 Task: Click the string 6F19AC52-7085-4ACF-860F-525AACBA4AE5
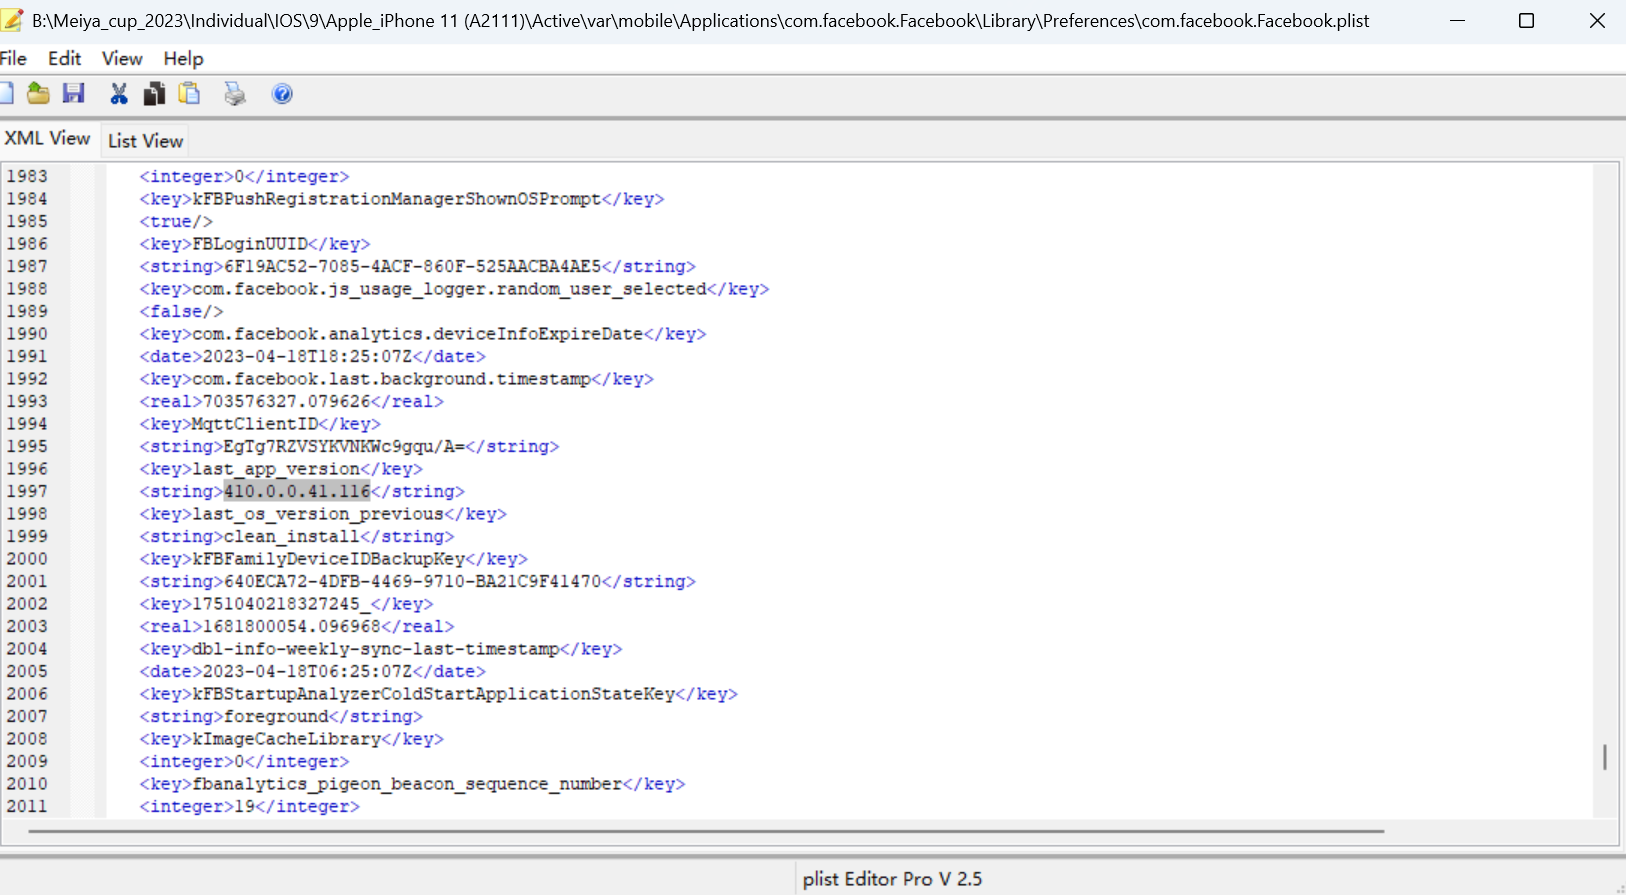[413, 266]
